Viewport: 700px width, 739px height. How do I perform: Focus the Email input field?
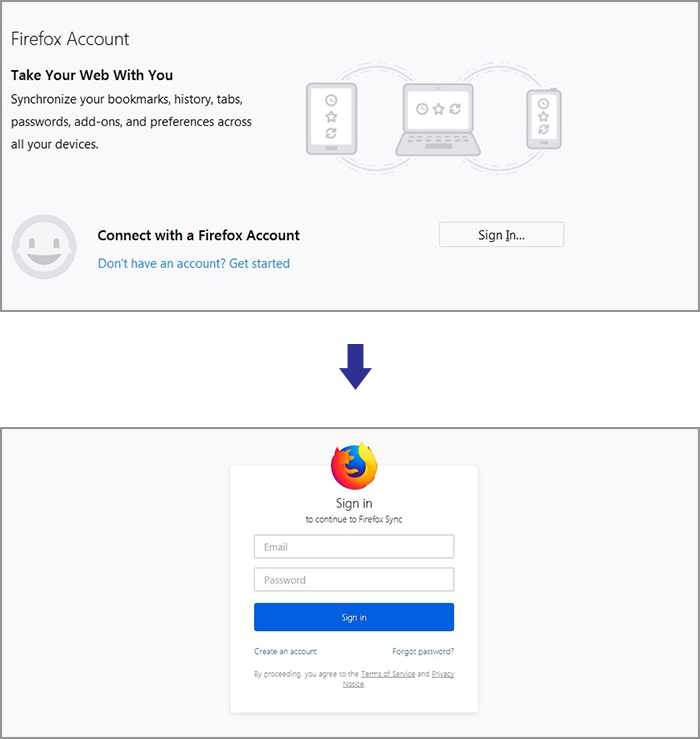click(354, 547)
